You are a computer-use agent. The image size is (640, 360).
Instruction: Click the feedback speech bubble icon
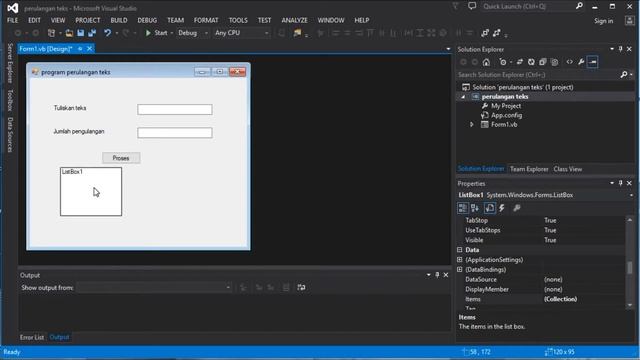pyautogui.click(x=472, y=6)
